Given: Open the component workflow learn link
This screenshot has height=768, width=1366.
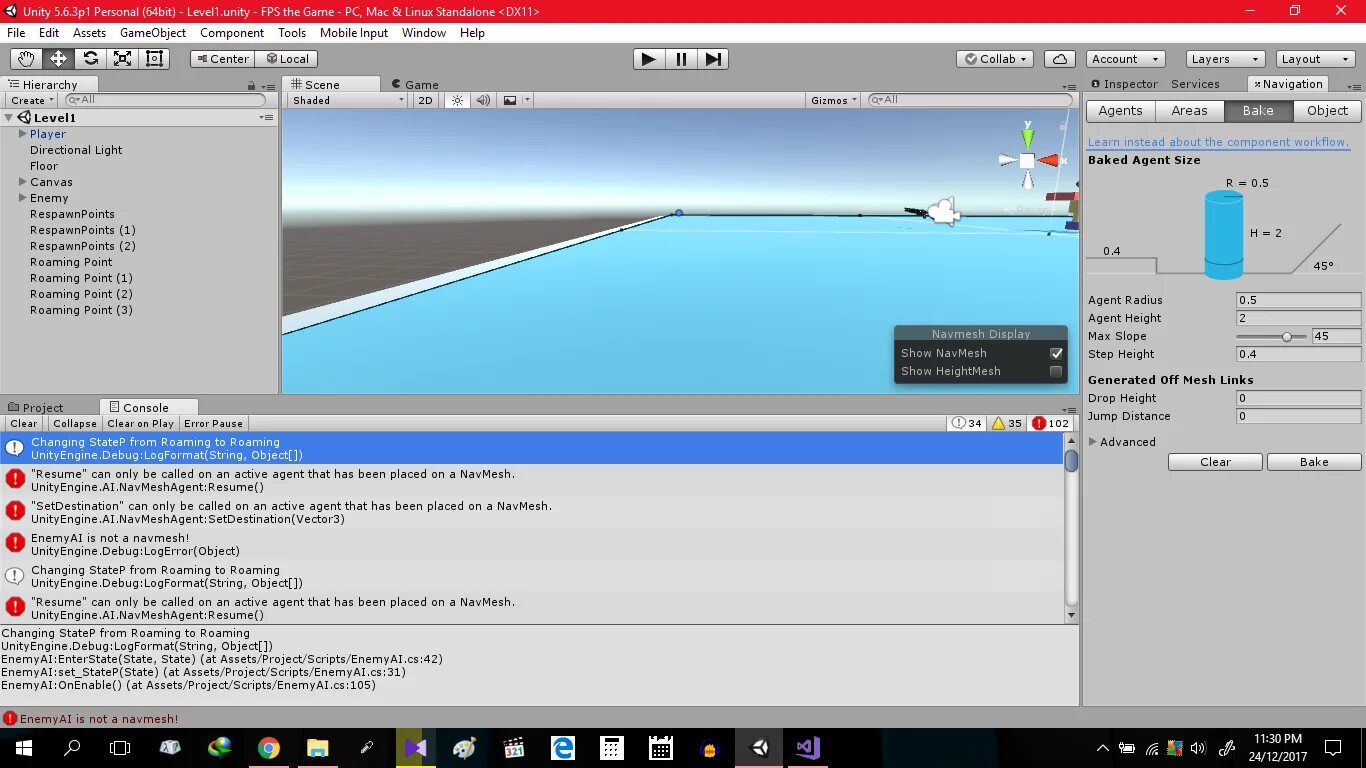Looking at the screenshot, I should point(1218,142).
